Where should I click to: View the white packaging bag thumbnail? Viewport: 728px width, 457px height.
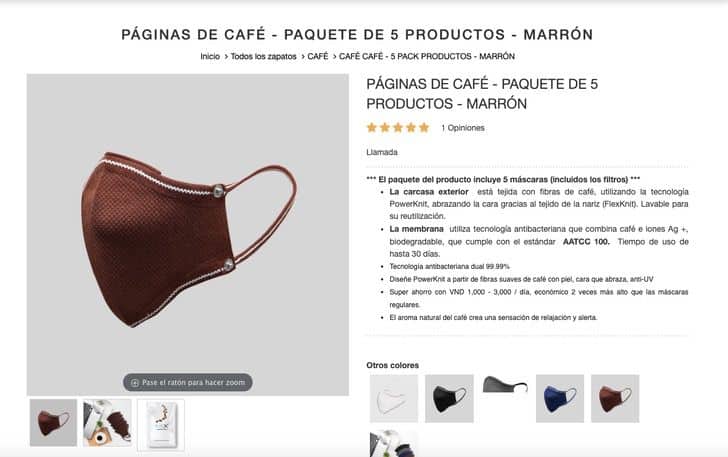161,424
